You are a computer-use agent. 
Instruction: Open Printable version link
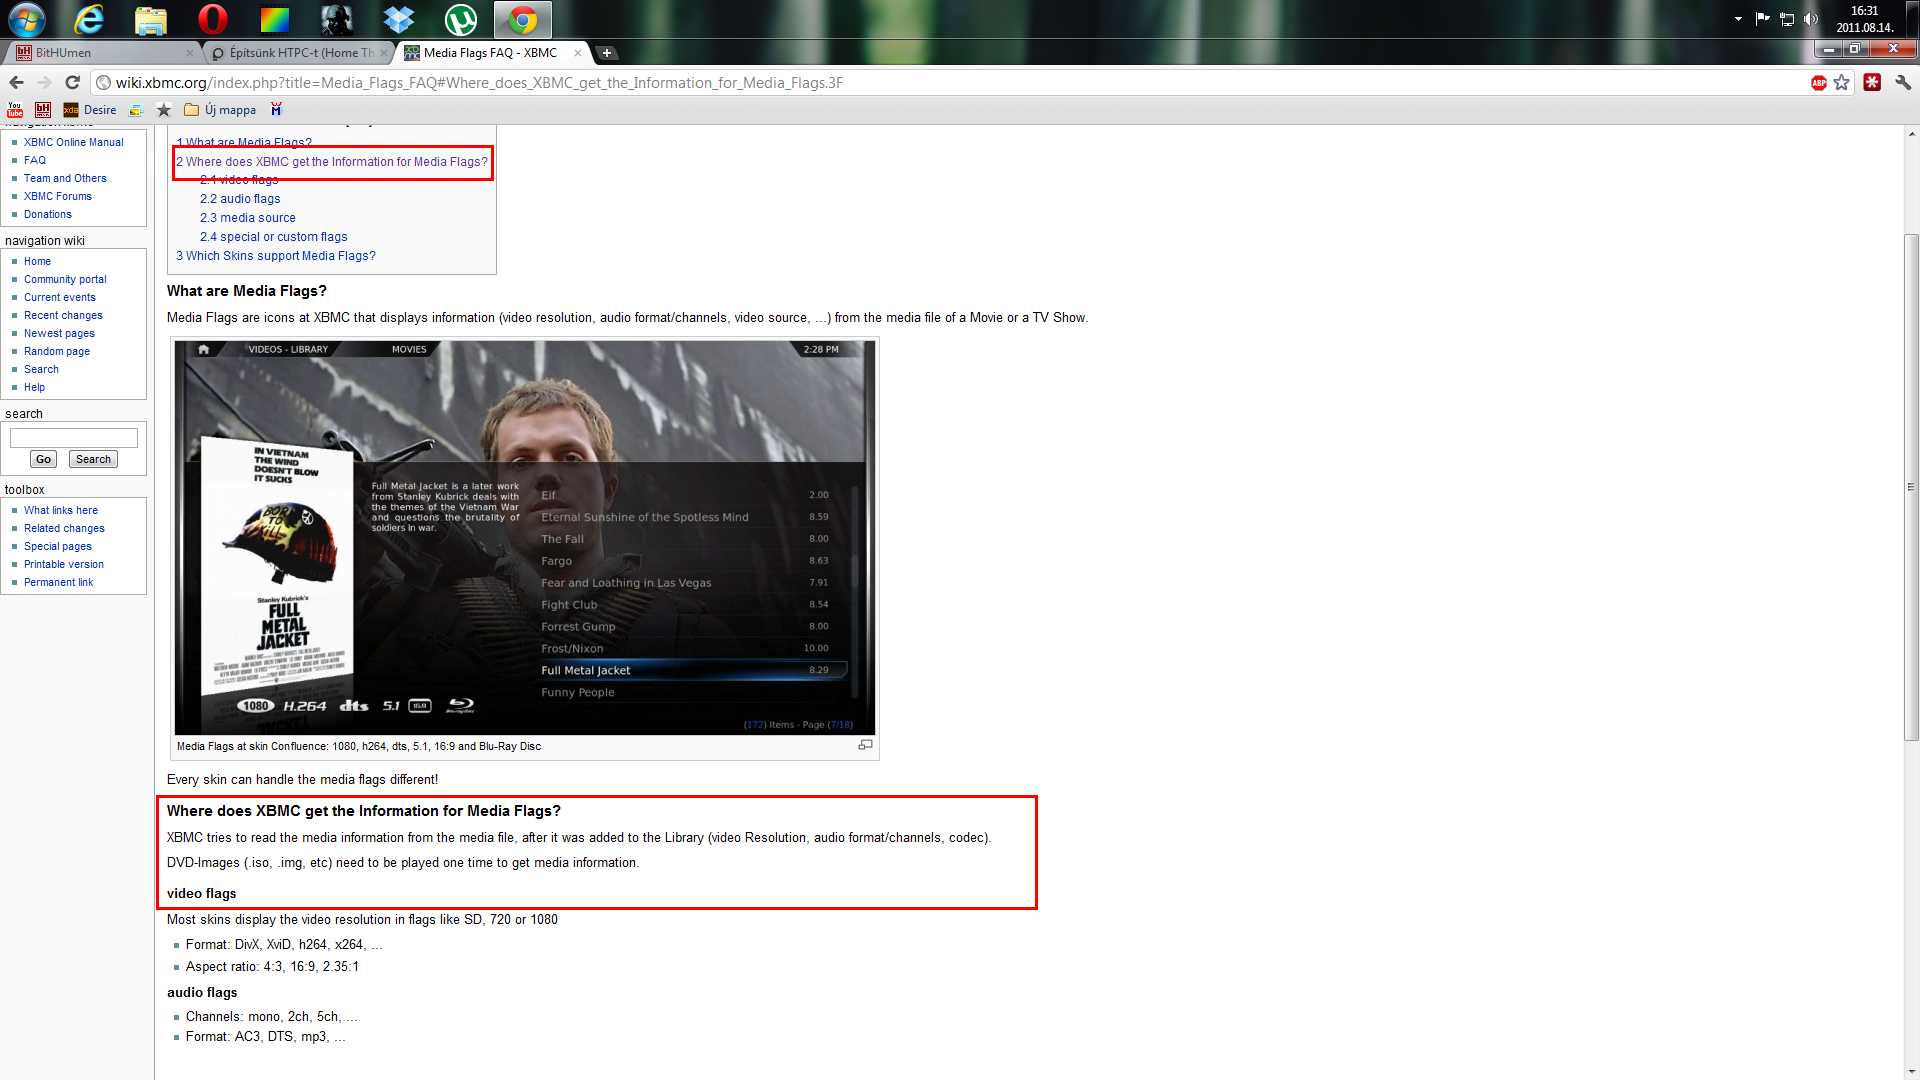click(64, 564)
